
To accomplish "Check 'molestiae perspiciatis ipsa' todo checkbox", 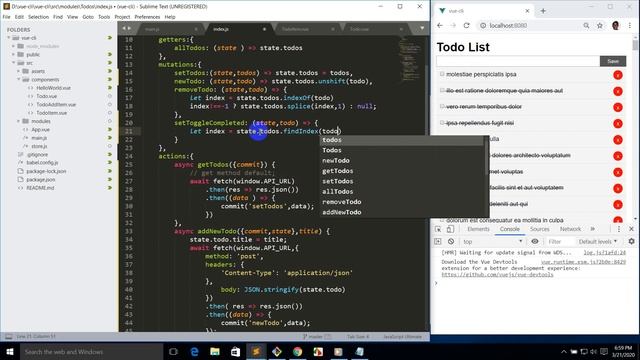I will coord(442,74).
